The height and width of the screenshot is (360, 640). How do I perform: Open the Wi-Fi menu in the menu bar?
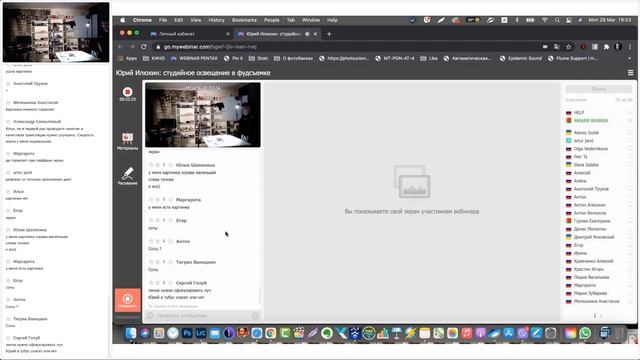[544, 20]
